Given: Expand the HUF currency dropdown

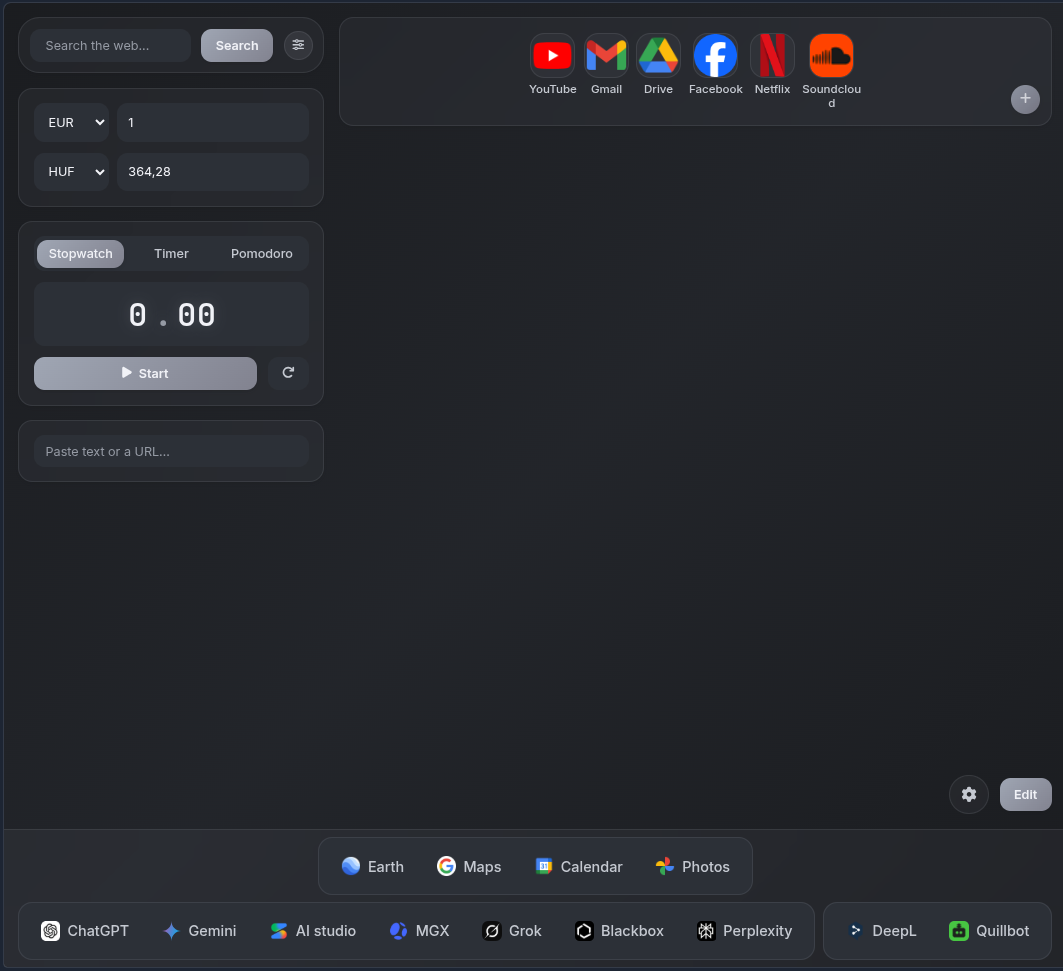Looking at the screenshot, I should pyautogui.click(x=71, y=172).
